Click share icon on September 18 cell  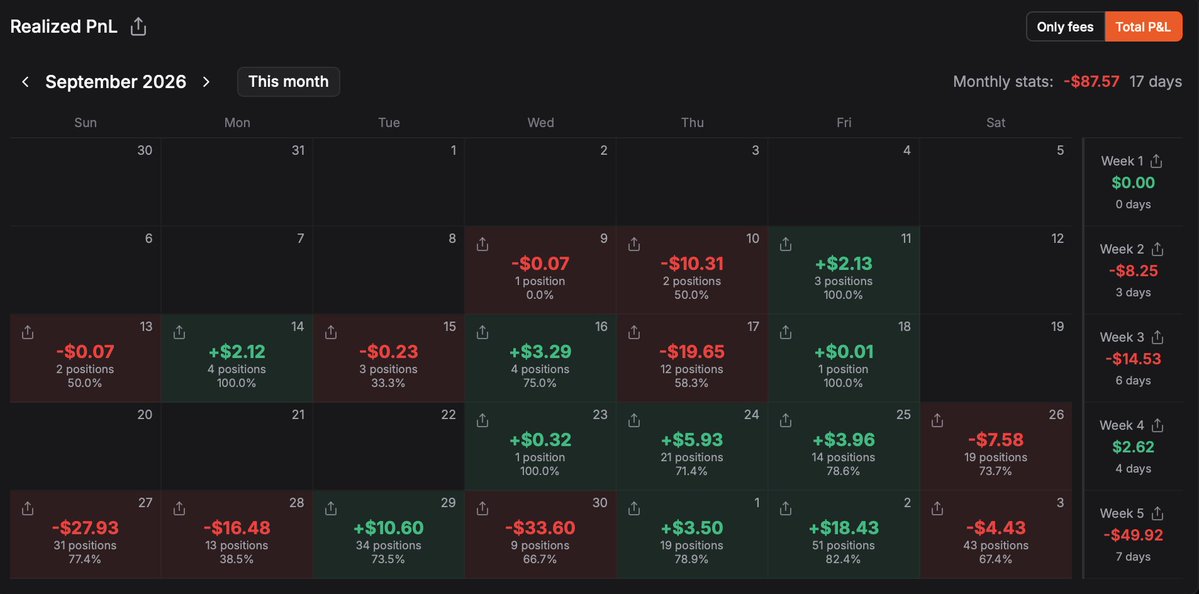pyautogui.click(x=785, y=333)
